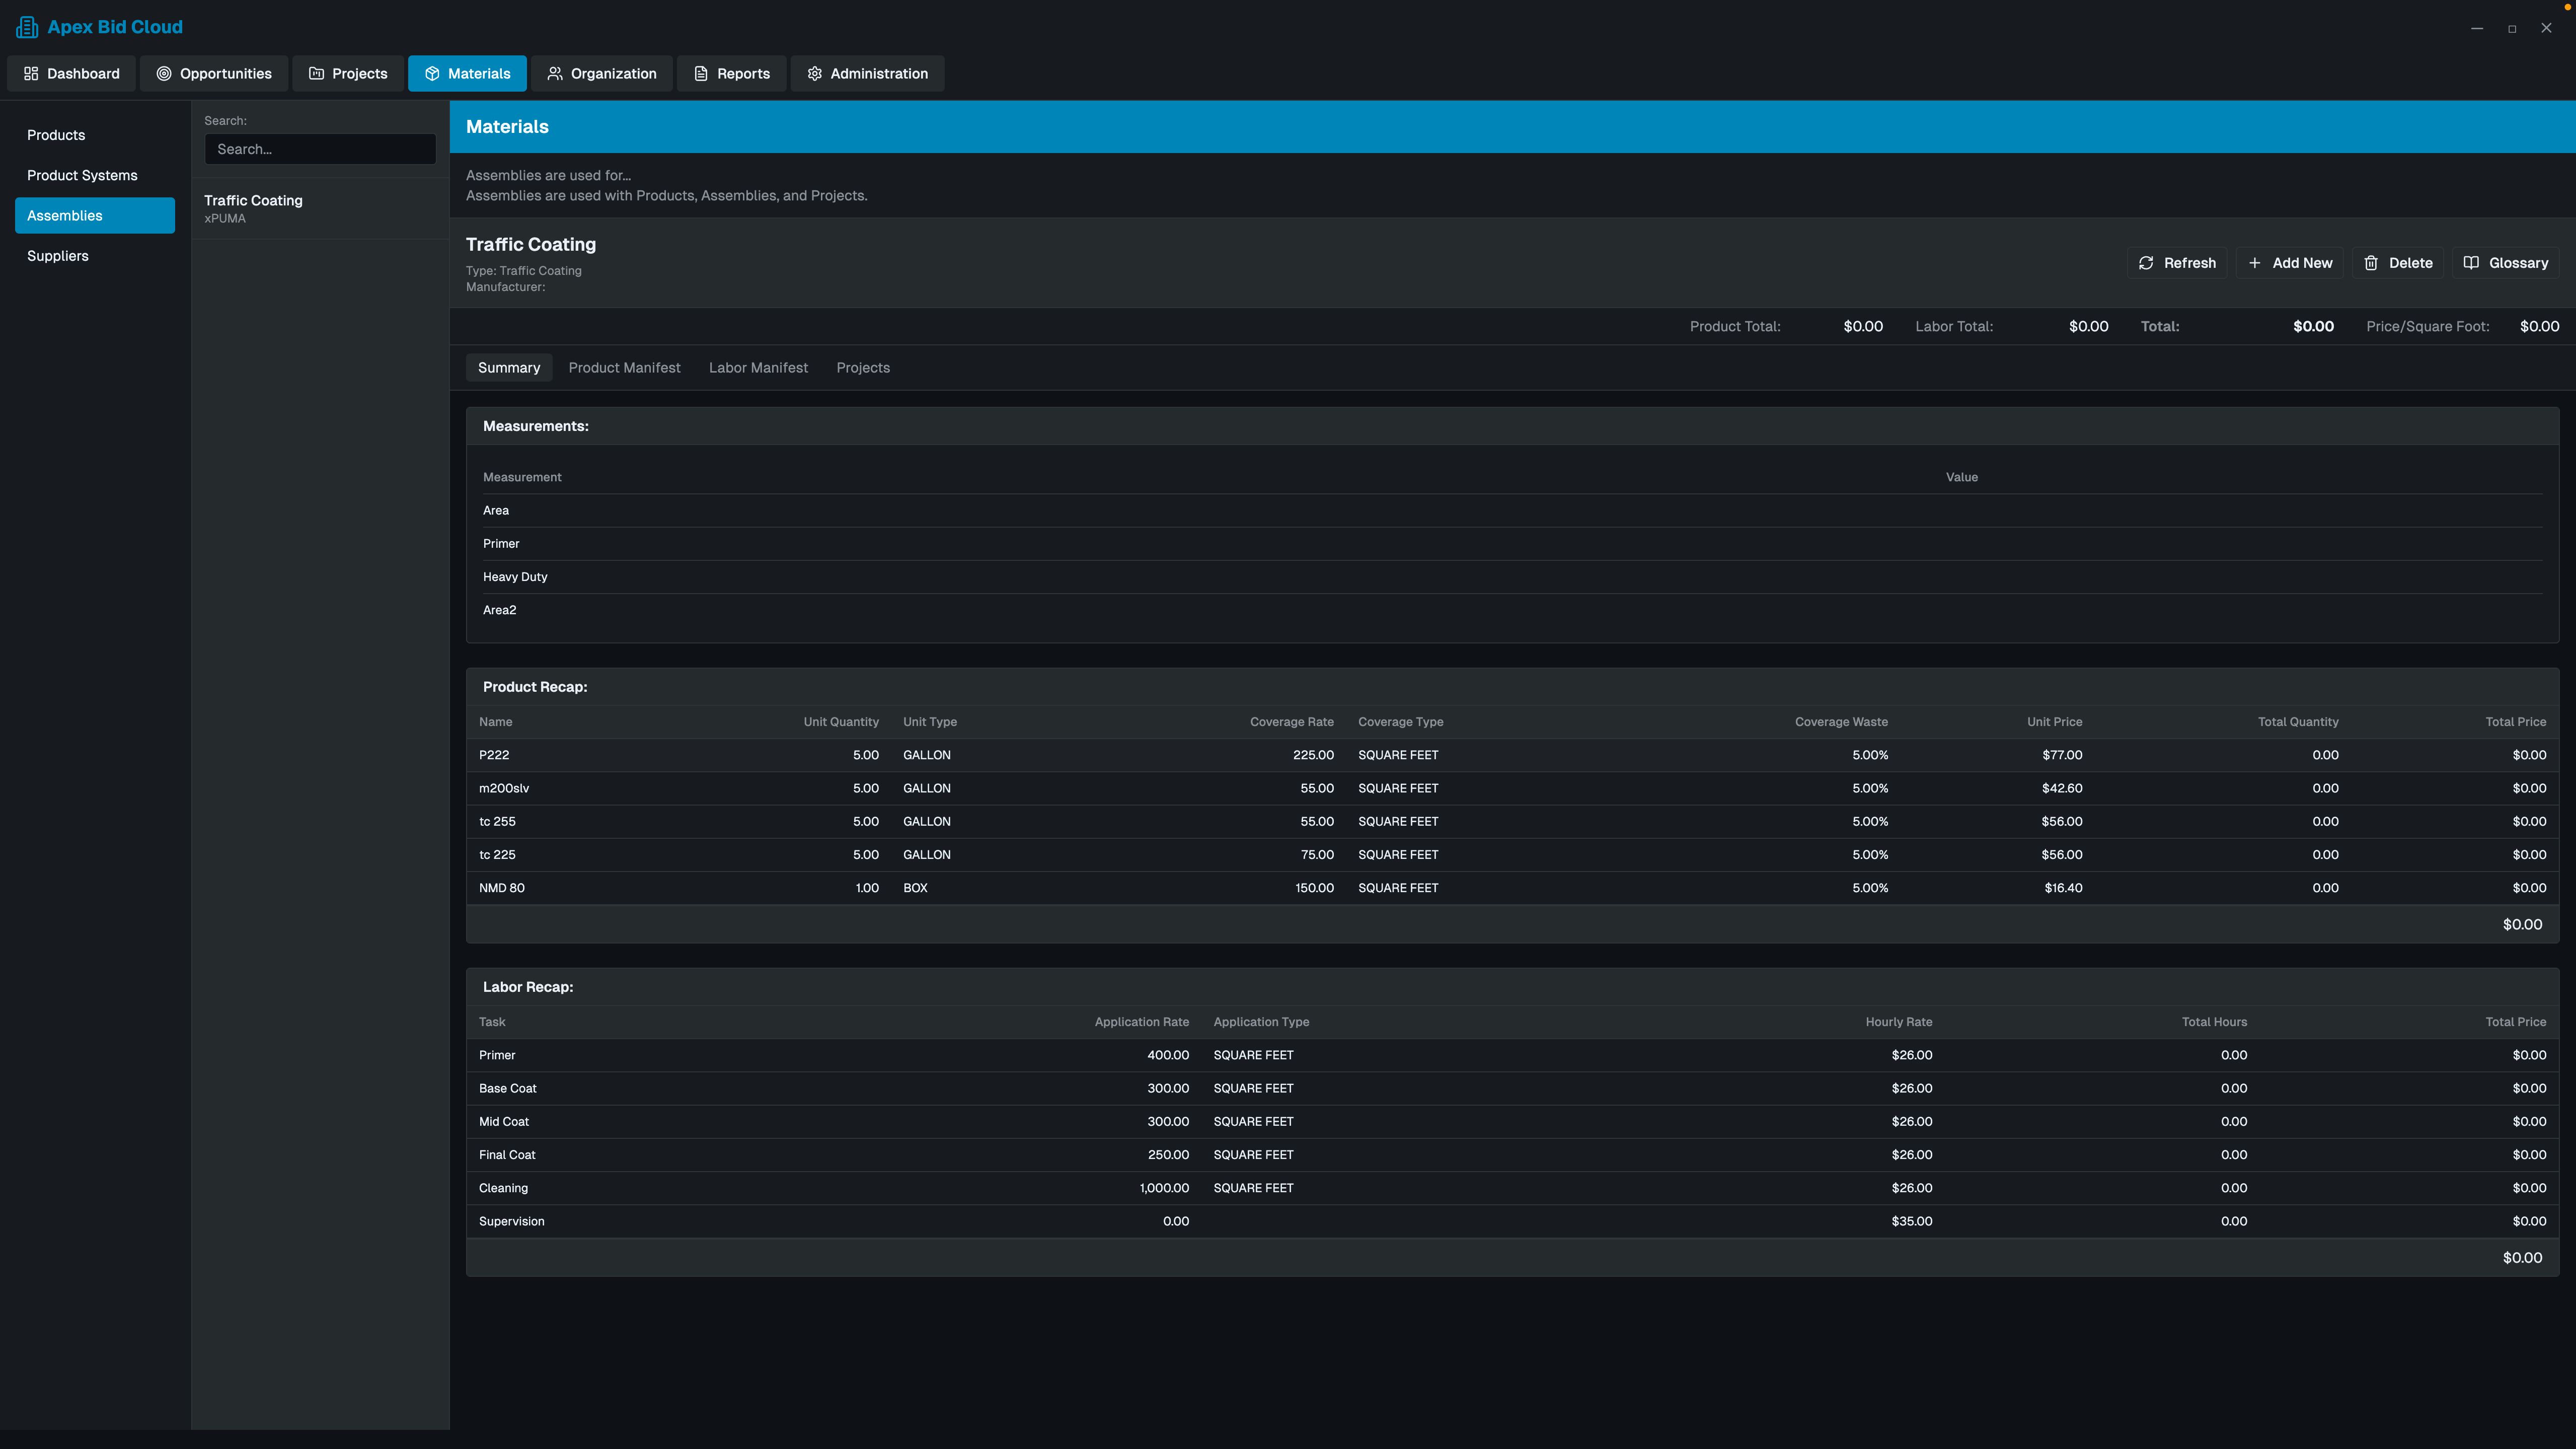The width and height of the screenshot is (2576, 1449).
Task: Select the Projects assembly tab
Action: pyautogui.click(x=863, y=368)
